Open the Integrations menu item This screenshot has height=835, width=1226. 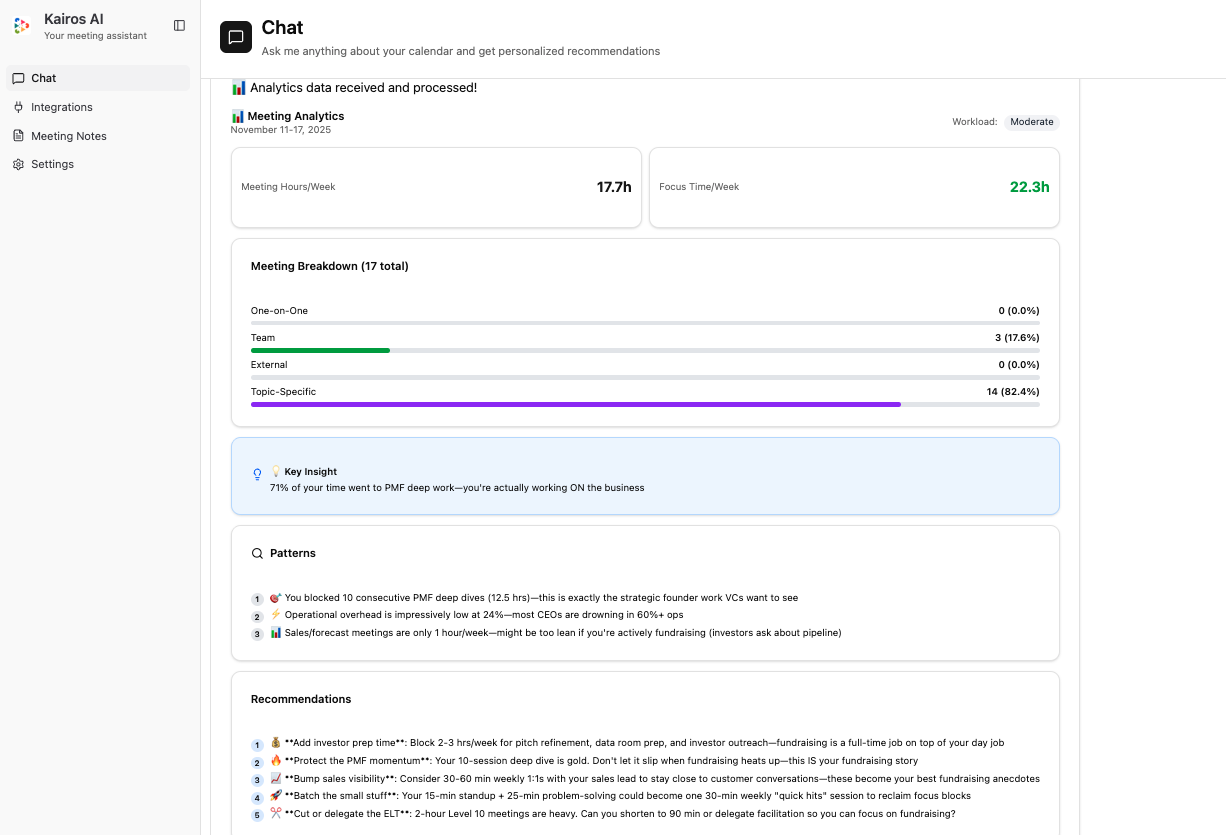[x=62, y=107]
